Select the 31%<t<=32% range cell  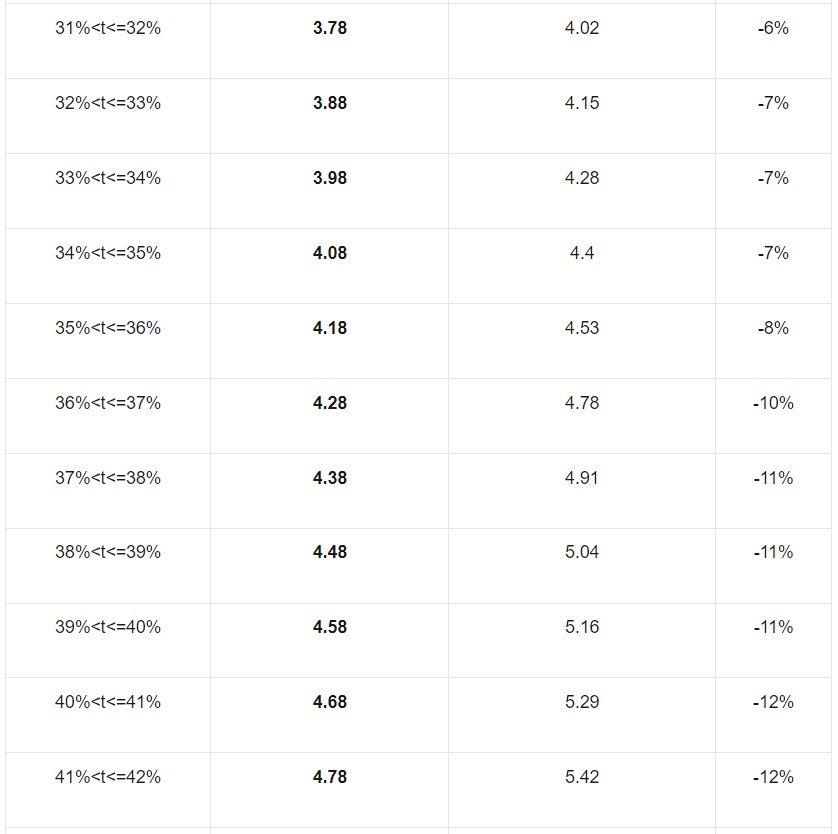[108, 28]
